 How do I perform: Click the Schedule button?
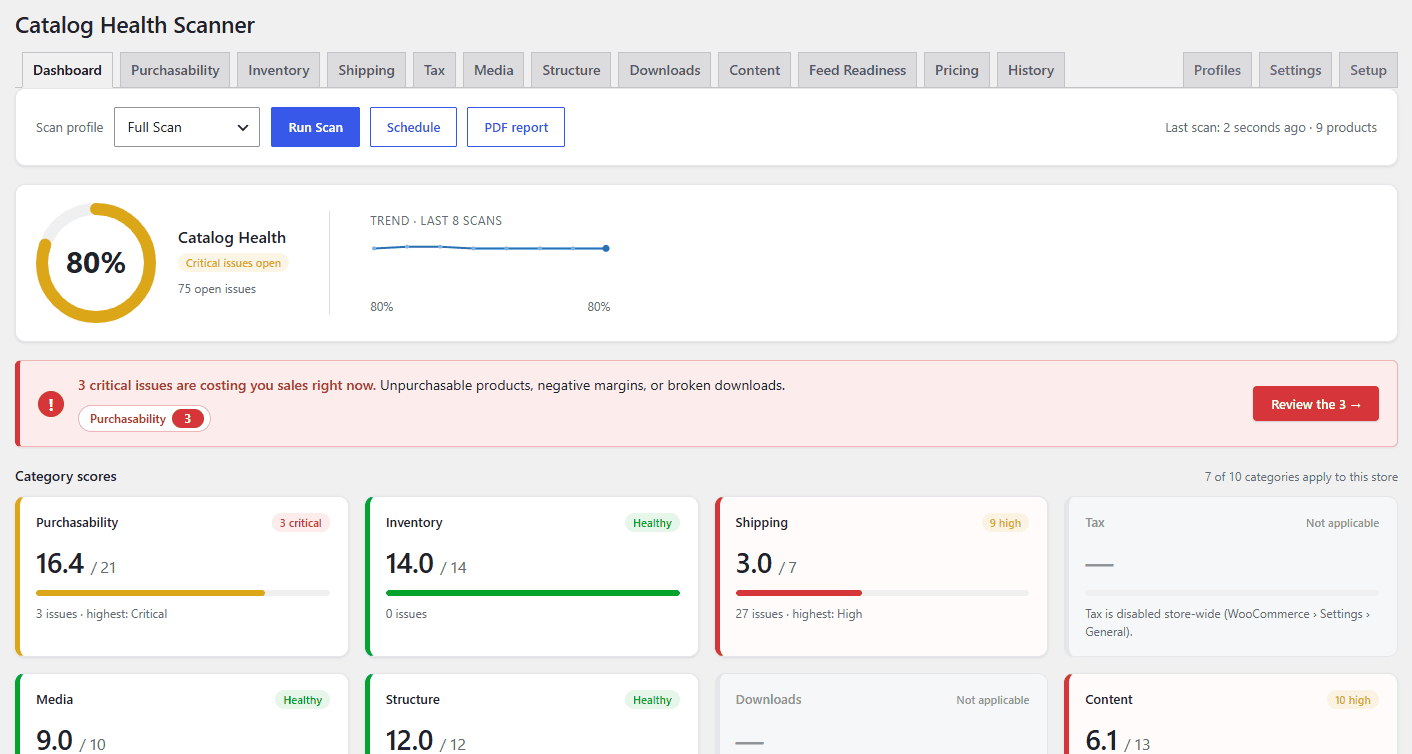[413, 127]
